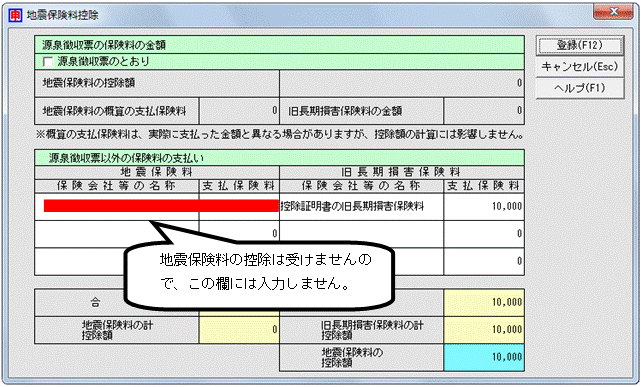Image resolution: width=642 pixels, height=387 pixels.
Task: Click the 旧長期損害保険料の金額 amount field
Action: click(x=484, y=111)
